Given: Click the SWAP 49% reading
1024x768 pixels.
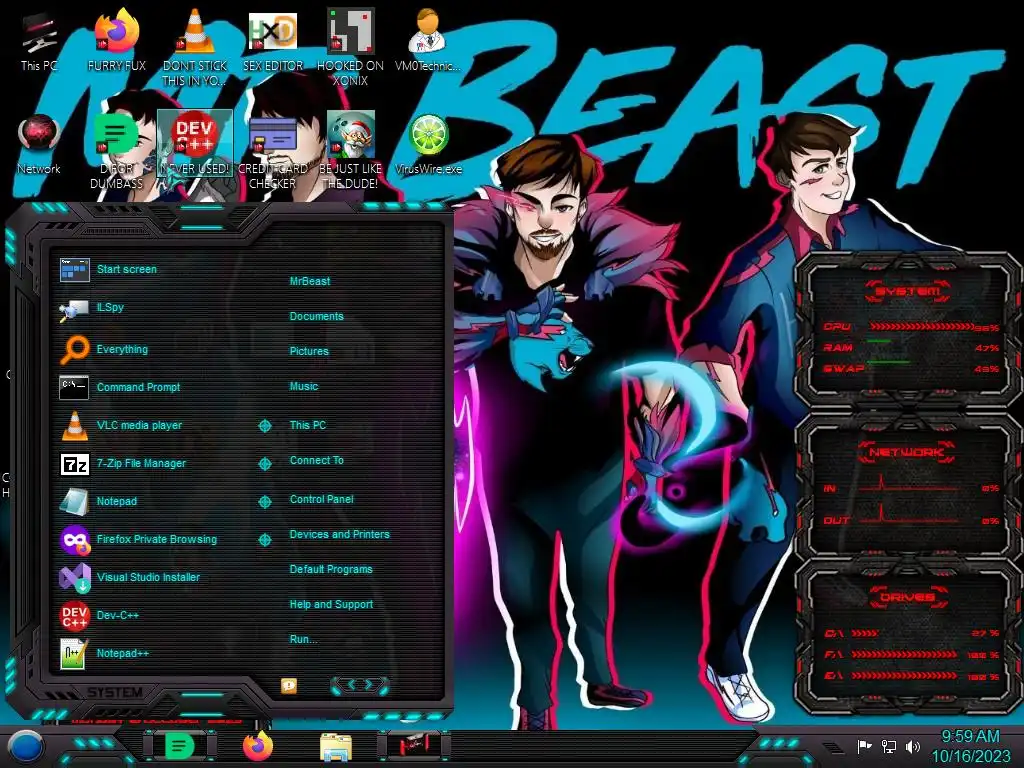Looking at the screenshot, I should pyautogui.click(x=987, y=369).
